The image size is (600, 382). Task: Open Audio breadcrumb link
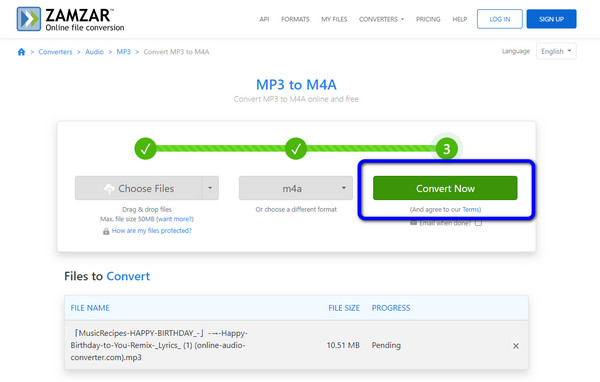[x=94, y=52]
